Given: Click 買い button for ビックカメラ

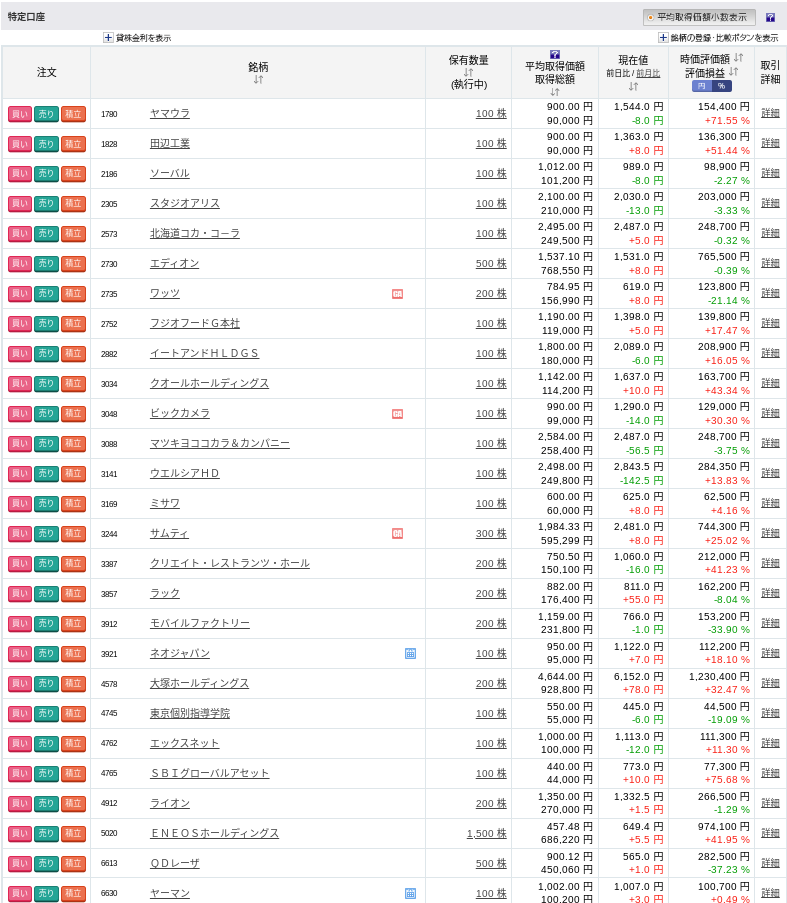Looking at the screenshot, I should (20, 413).
